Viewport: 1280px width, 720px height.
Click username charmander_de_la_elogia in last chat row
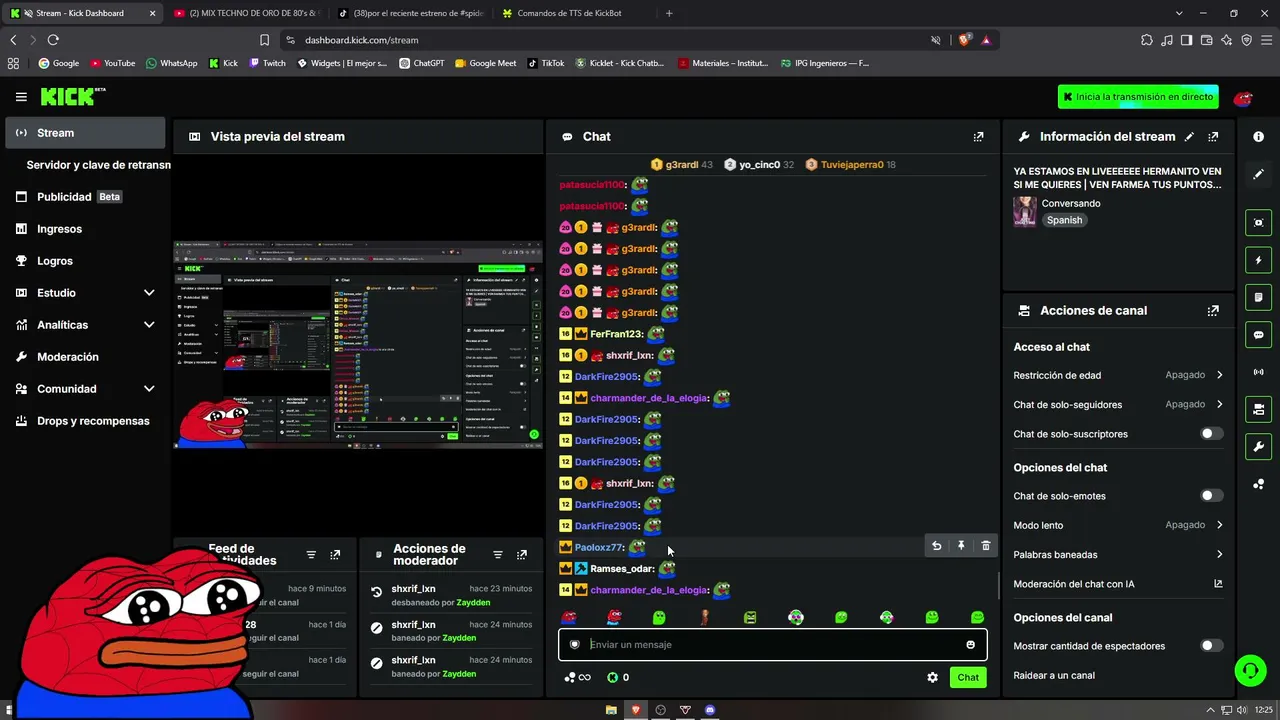pos(649,590)
